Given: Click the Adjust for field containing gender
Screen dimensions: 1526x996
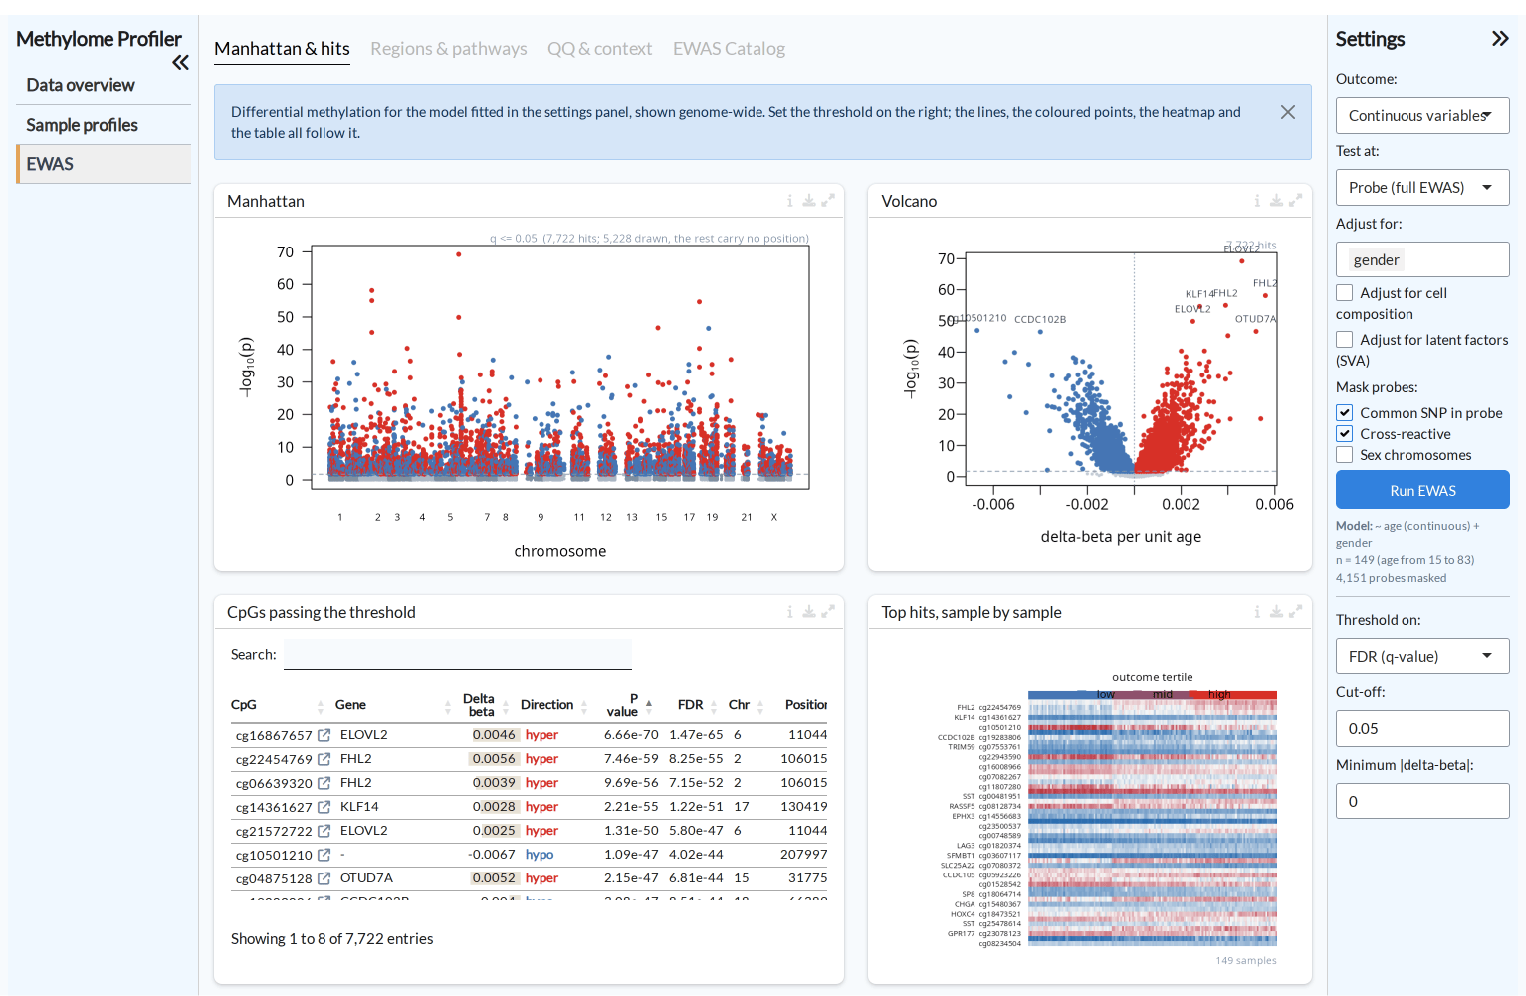Looking at the screenshot, I should 1422,260.
